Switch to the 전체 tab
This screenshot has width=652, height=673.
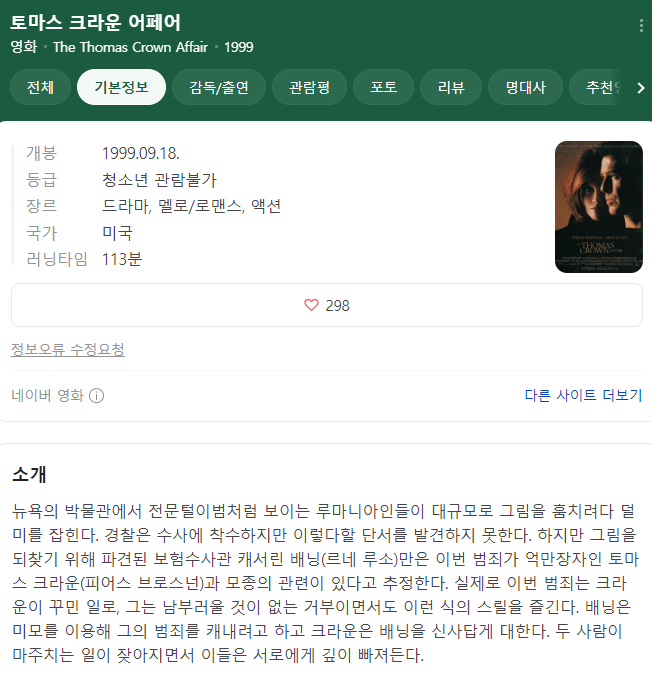pyautogui.click(x=40, y=88)
